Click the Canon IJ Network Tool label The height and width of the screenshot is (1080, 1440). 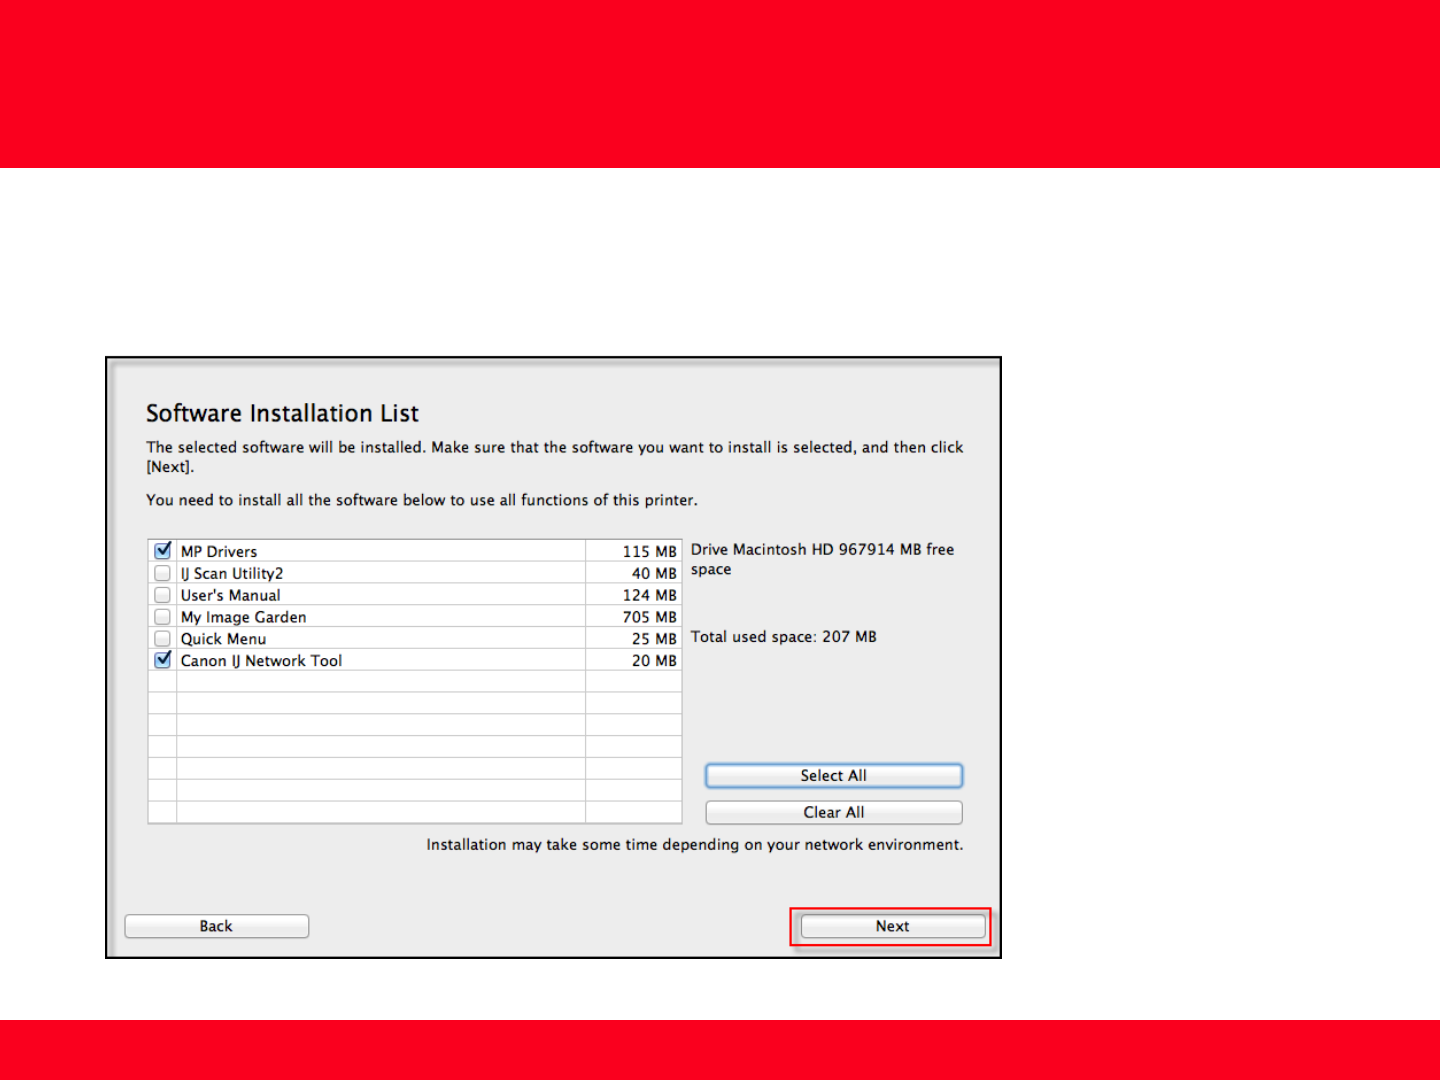click(x=261, y=661)
